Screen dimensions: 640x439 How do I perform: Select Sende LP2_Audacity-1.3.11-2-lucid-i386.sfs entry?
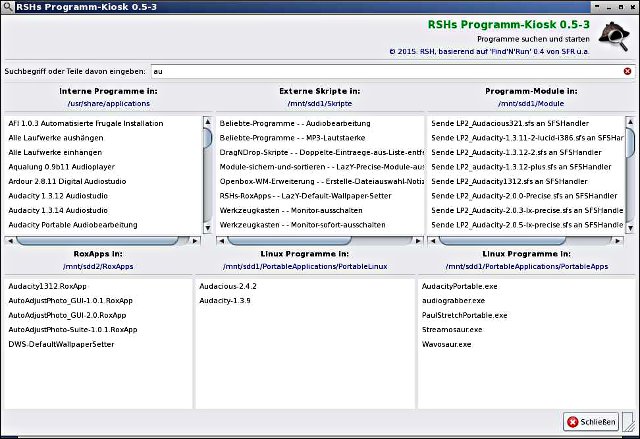pos(526,138)
